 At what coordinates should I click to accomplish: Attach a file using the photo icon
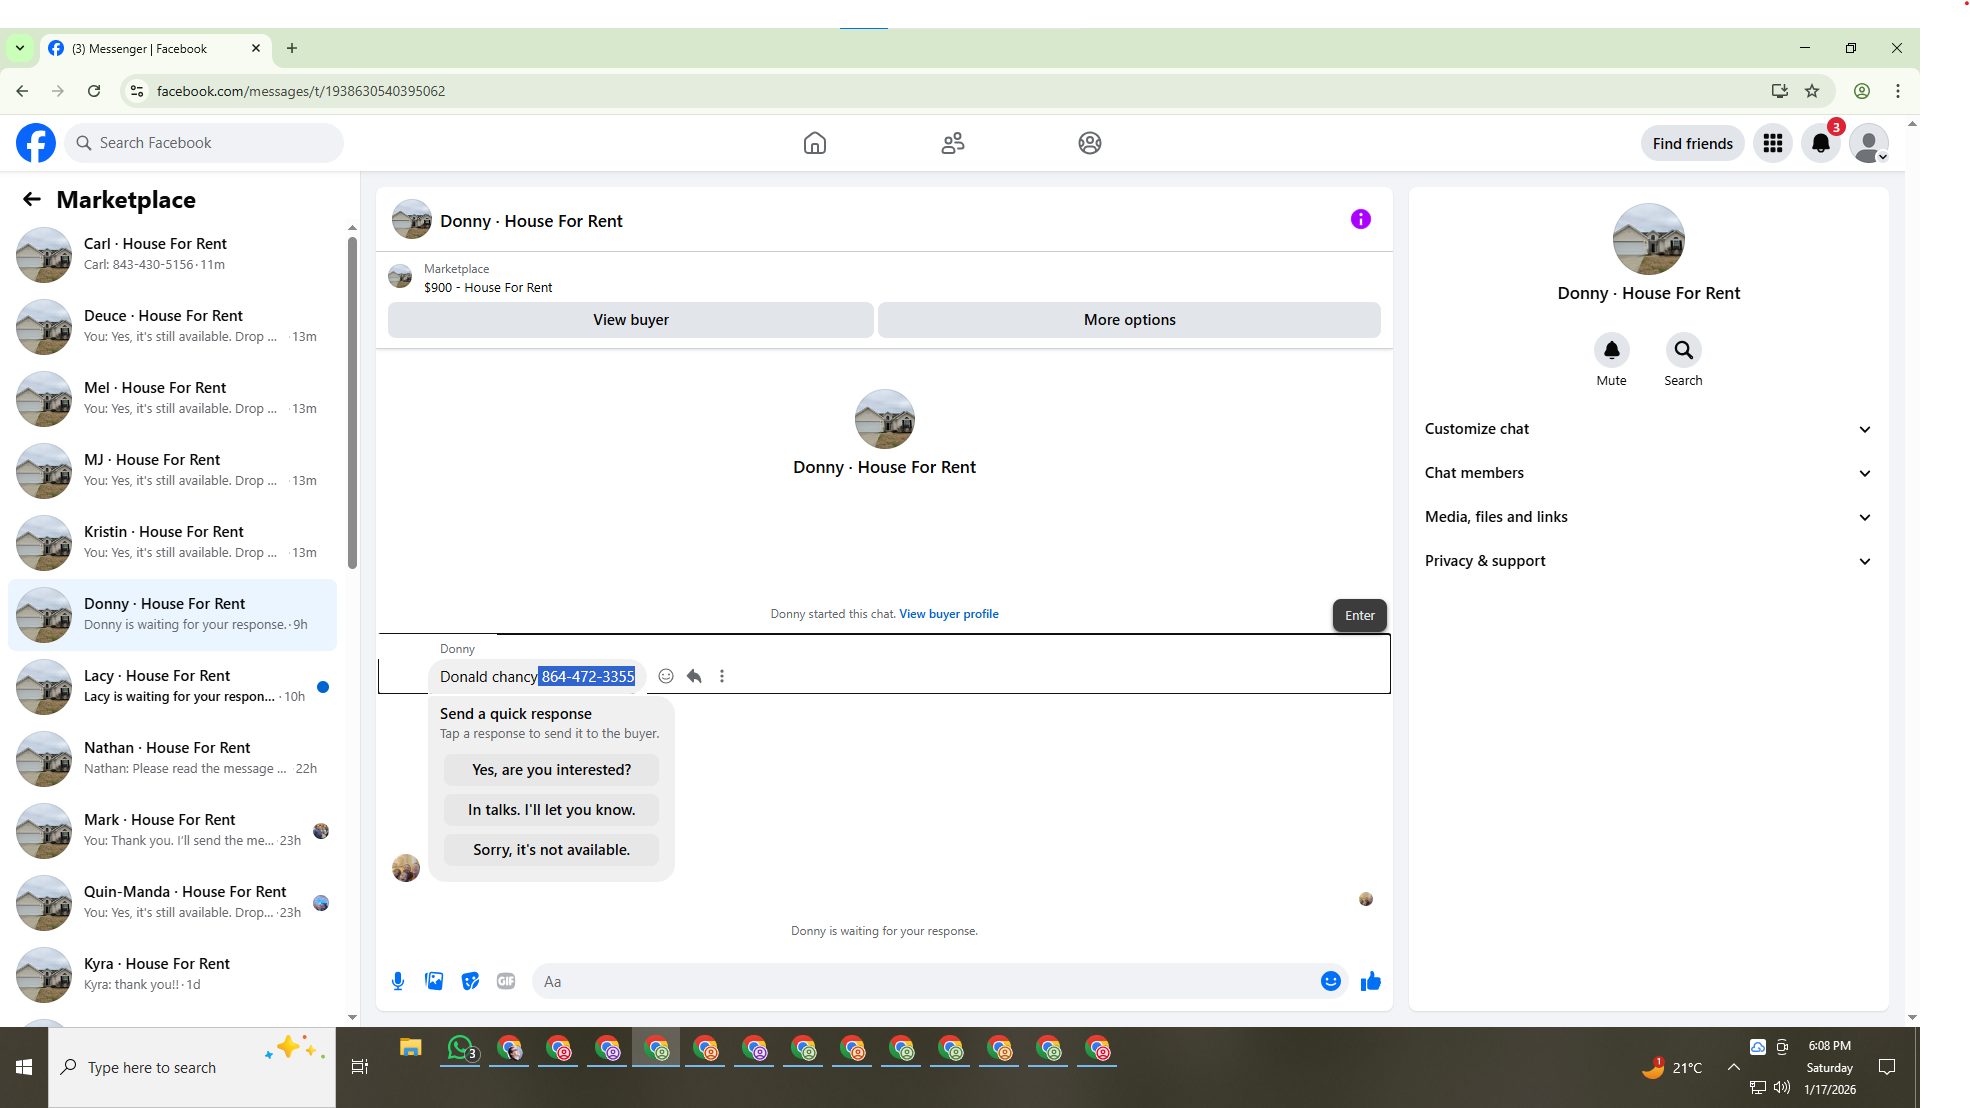[434, 981]
